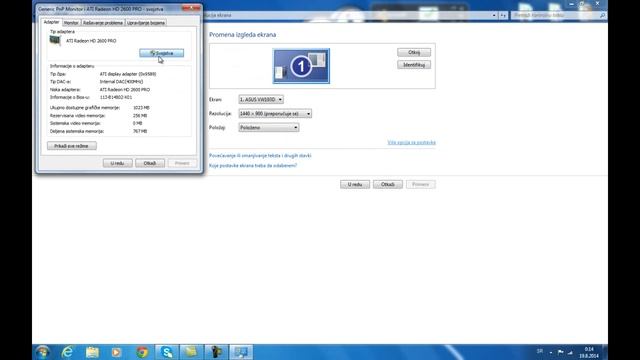Open the Svojstva button in adapter dialog
The height and width of the screenshot is (360, 640).
162,53
